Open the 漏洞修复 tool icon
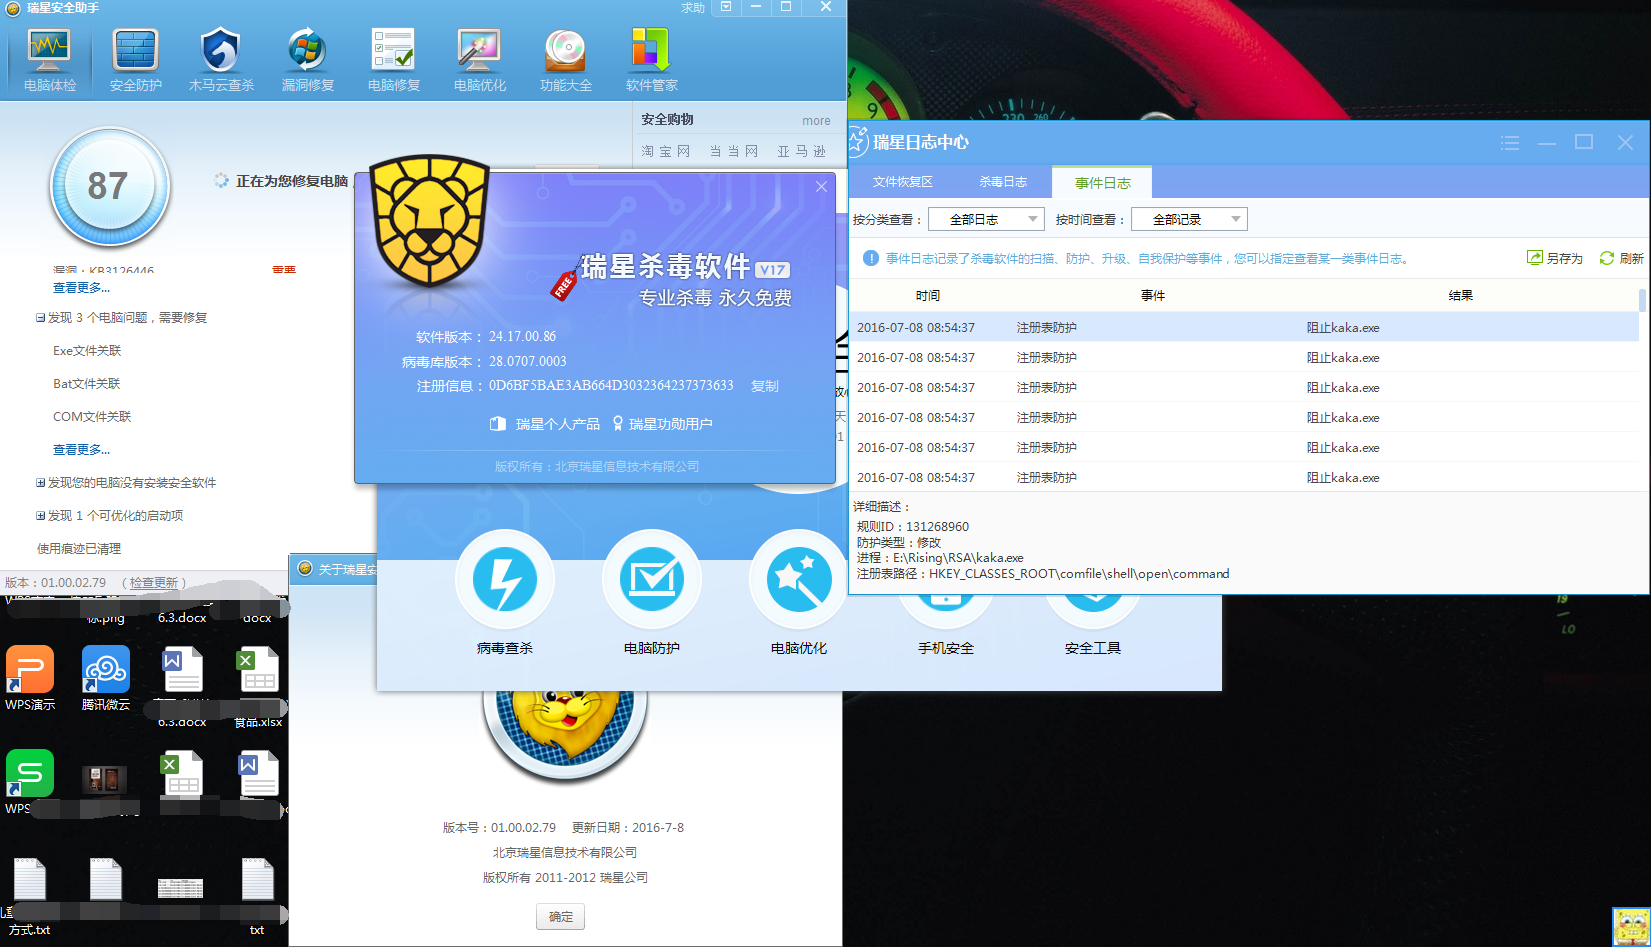 pyautogui.click(x=307, y=60)
